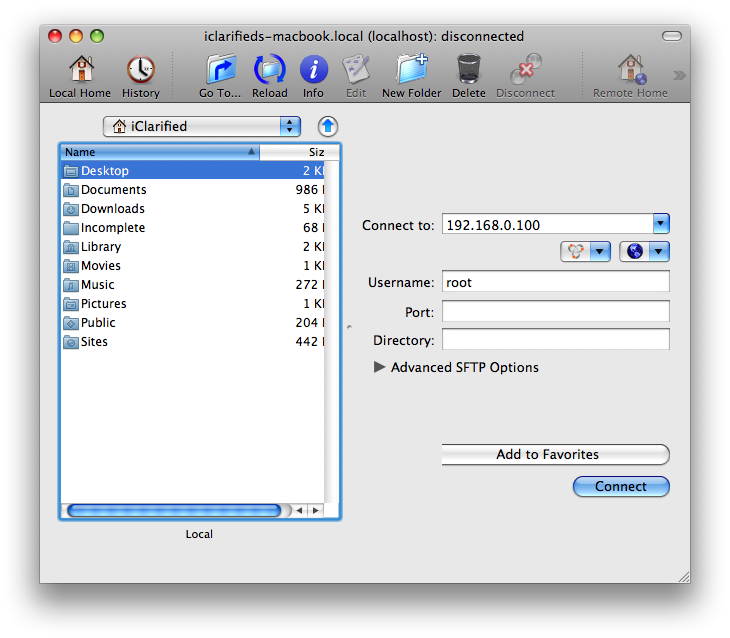The height and width of the screenshot is (638, 730).
Task: Open the iClarified path dropdown
Action: coord(201,126)
